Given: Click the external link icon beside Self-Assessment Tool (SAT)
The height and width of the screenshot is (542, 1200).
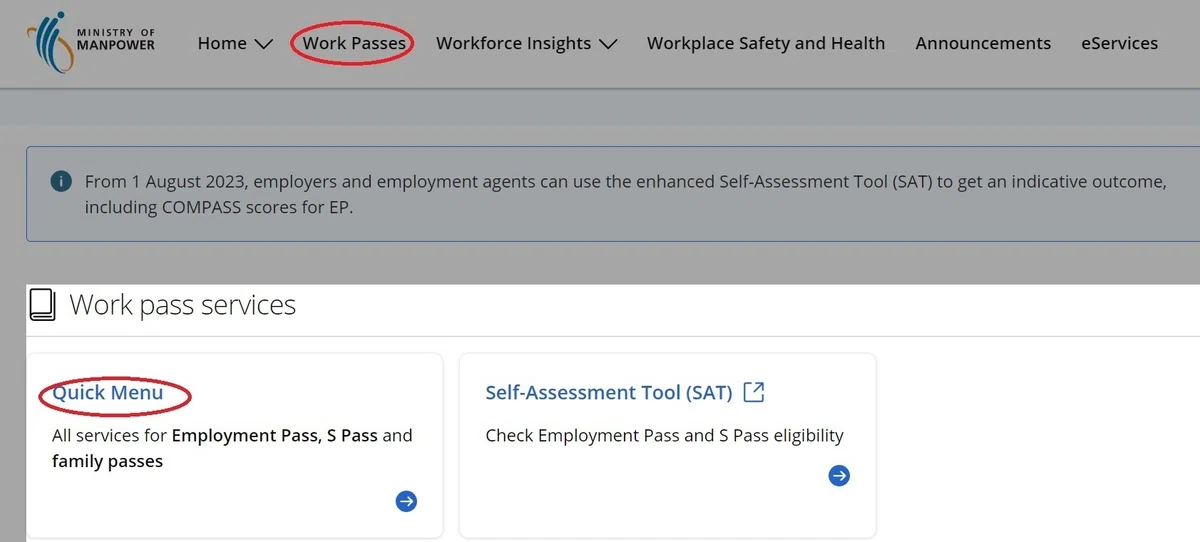Looking at the screenshot, I should click(754, 392).
